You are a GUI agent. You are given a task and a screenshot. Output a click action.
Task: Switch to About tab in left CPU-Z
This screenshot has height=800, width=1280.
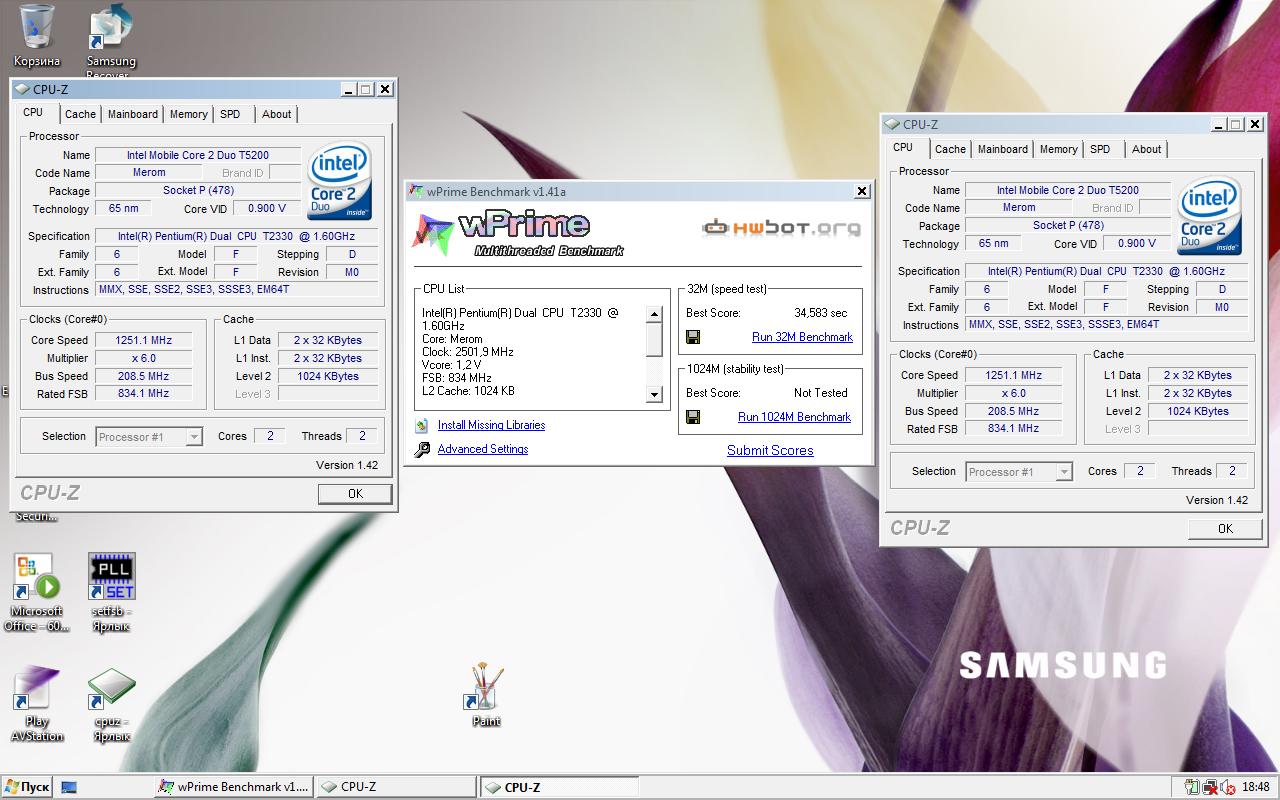277,114
